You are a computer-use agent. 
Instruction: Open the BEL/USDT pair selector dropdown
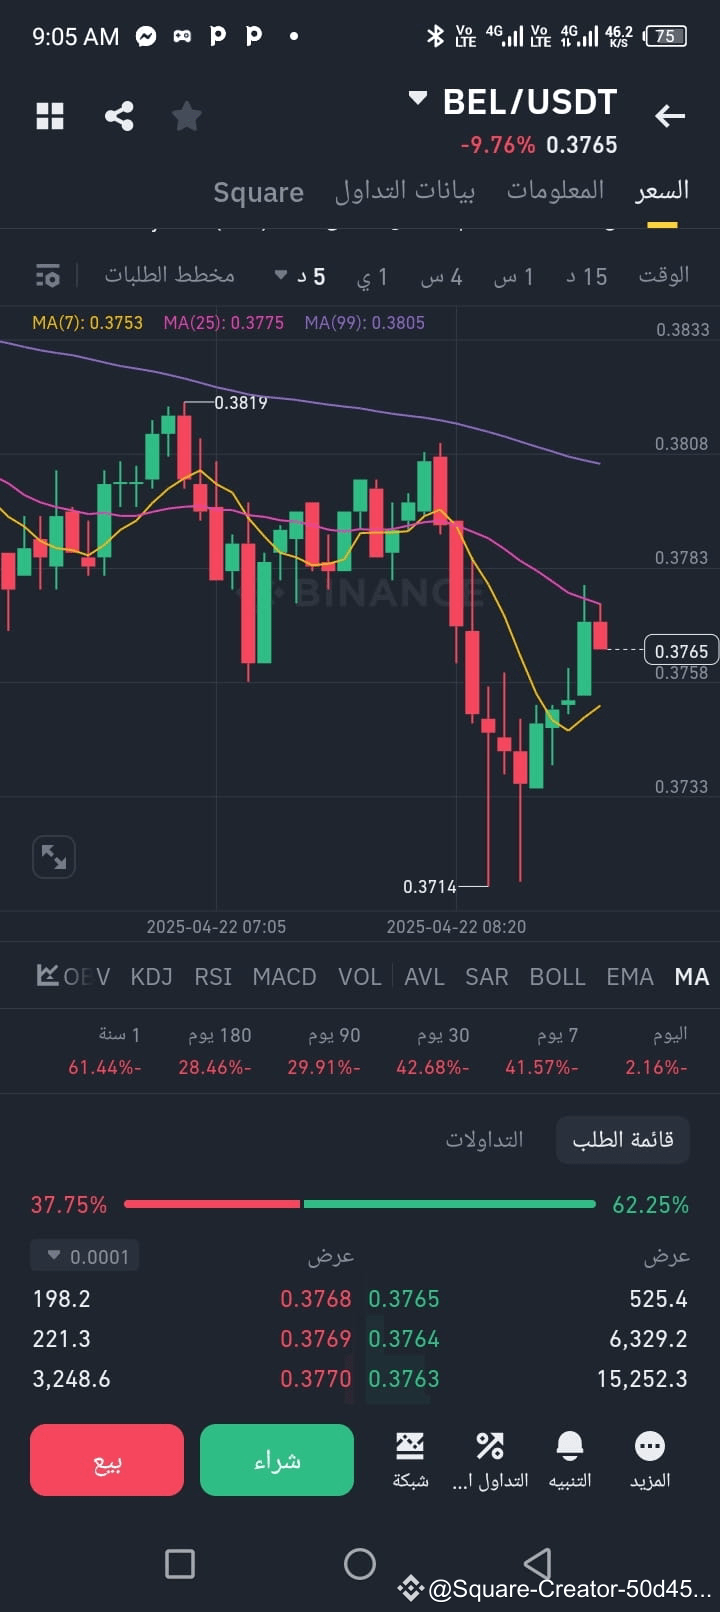point(516,101)
